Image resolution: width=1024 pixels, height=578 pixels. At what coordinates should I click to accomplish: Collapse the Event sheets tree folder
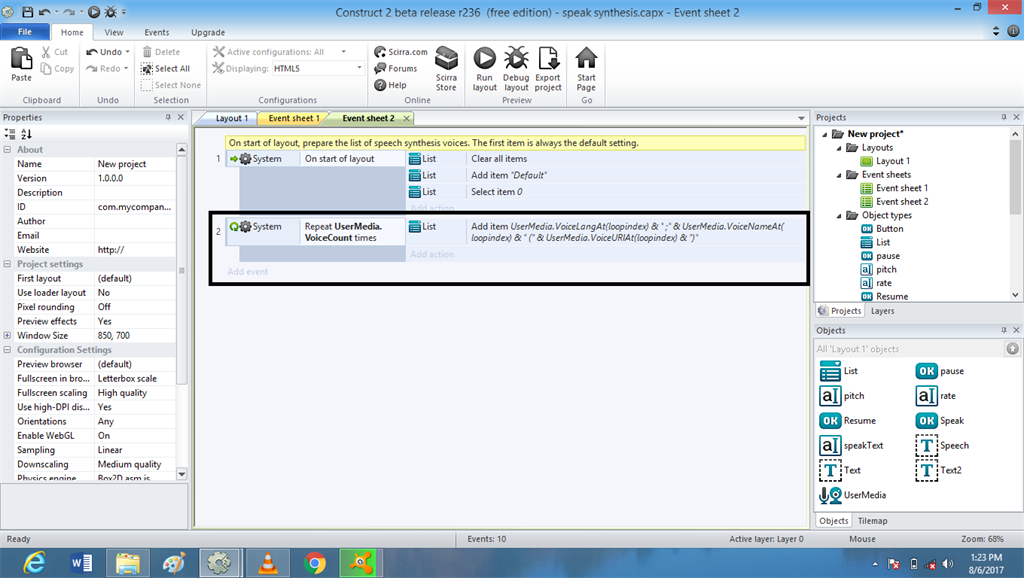[x=839, y=175]
